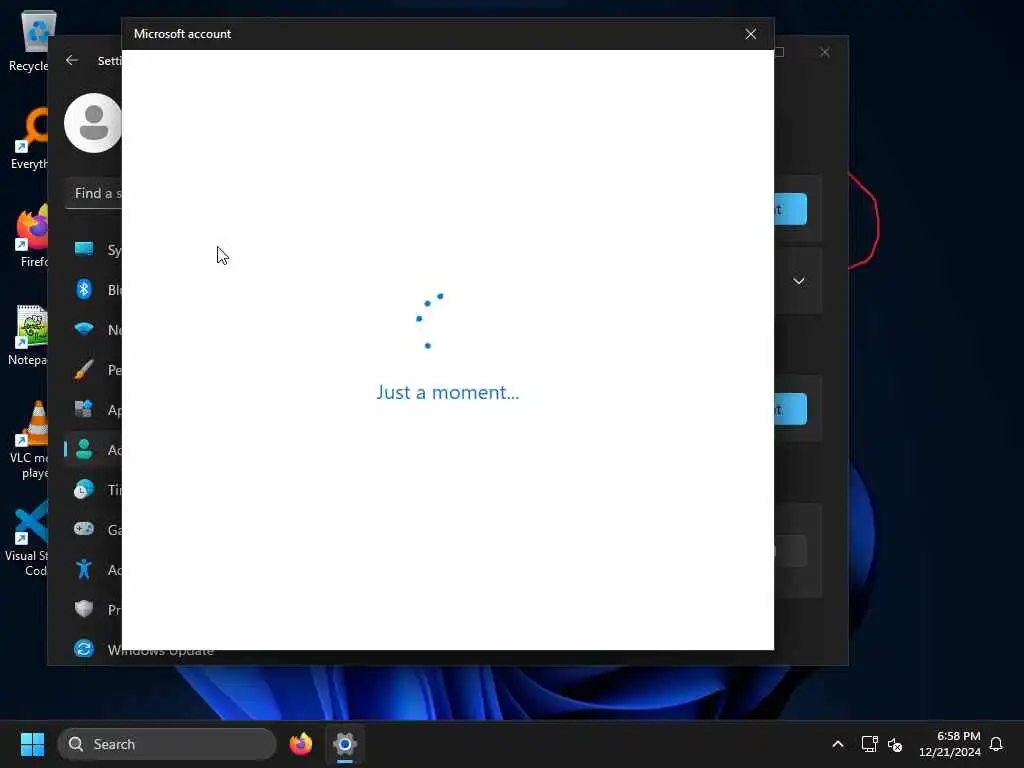The height and width of the screenshot is (768, 1024).
Task: Open Time & language clock icon in sidebar
Action: pos(84,489)
